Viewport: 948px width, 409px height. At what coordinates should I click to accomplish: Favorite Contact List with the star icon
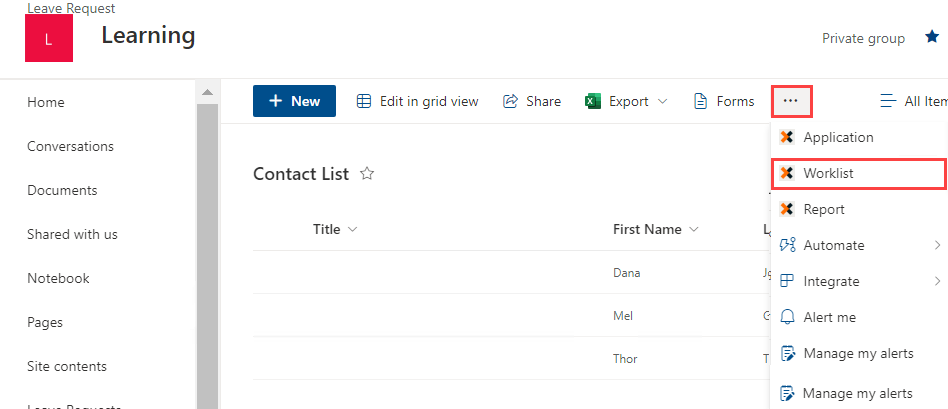click(367, 174)
